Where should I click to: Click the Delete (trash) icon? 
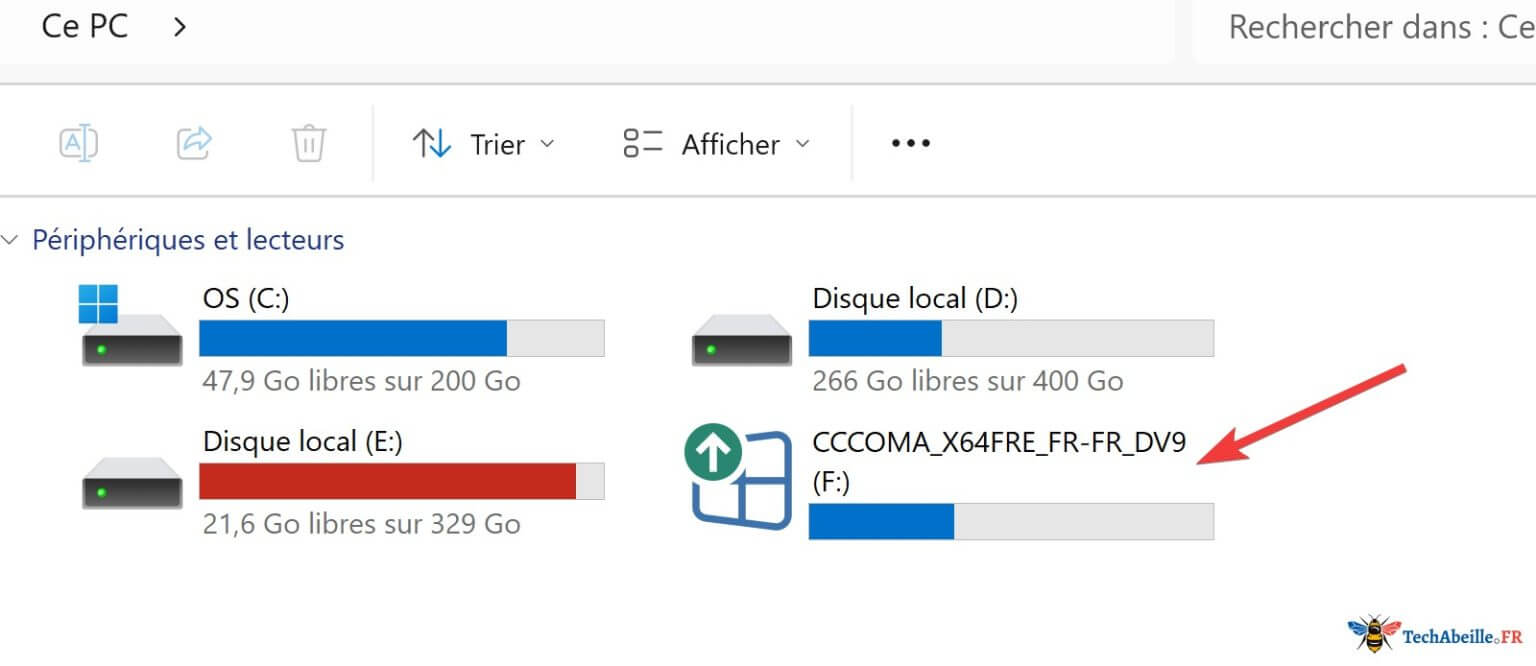pyautogui.click(x=308, y=143)
